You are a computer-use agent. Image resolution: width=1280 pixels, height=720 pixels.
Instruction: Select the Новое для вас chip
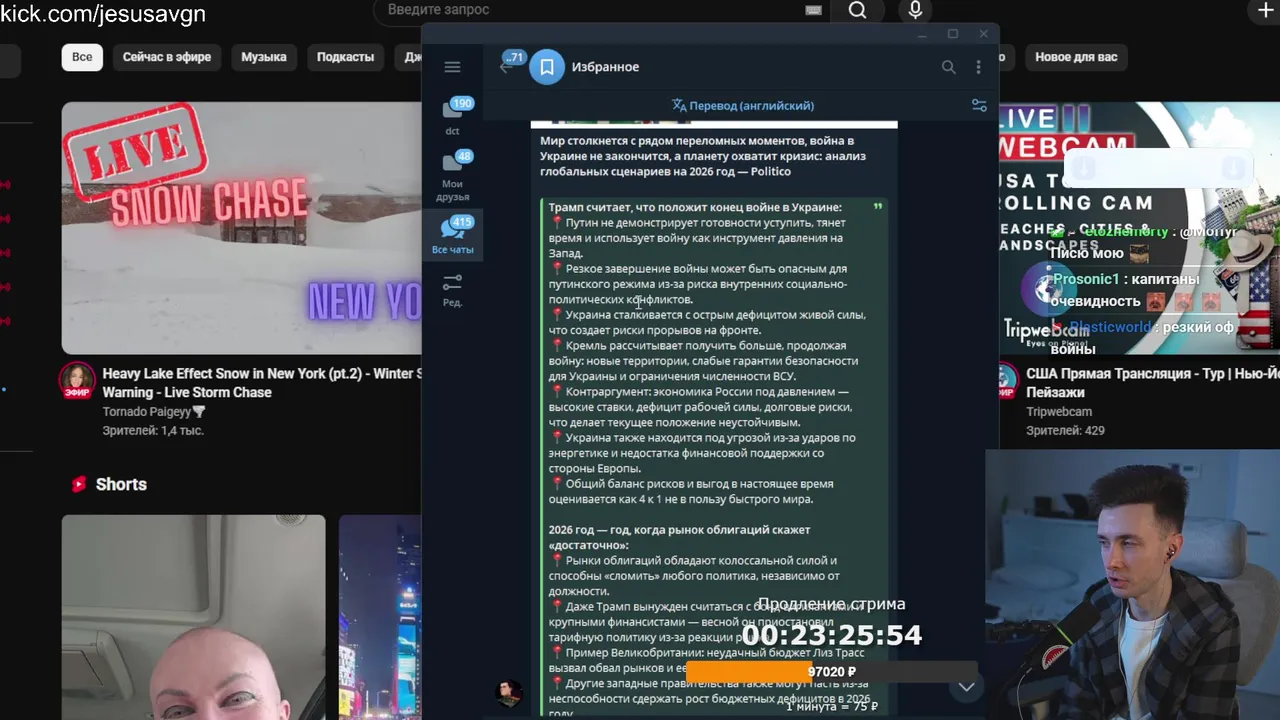click(x=1076, y=57)
